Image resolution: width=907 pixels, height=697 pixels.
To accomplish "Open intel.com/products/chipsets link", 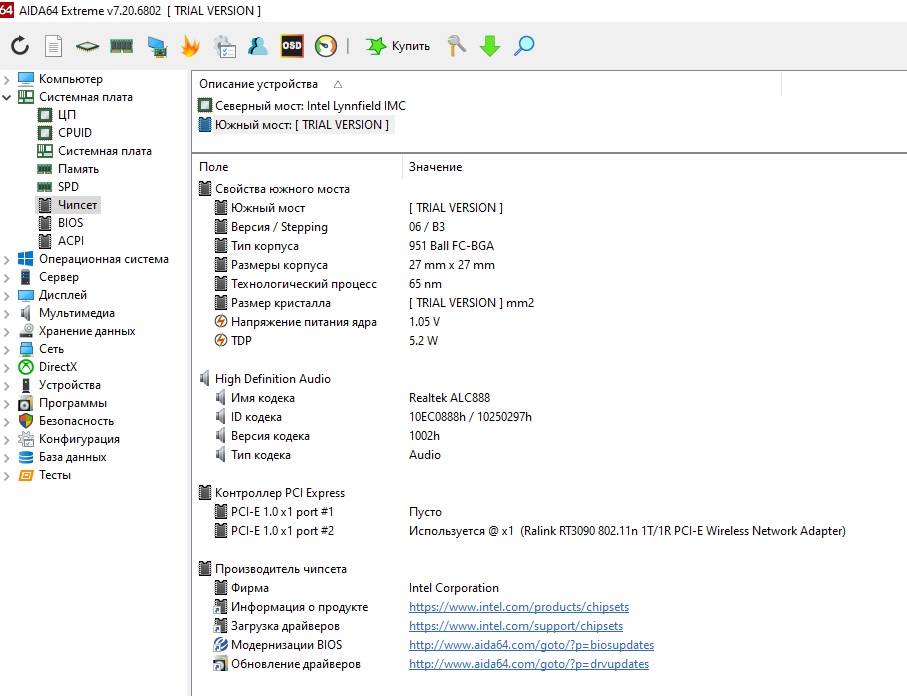I will (519, 607).
